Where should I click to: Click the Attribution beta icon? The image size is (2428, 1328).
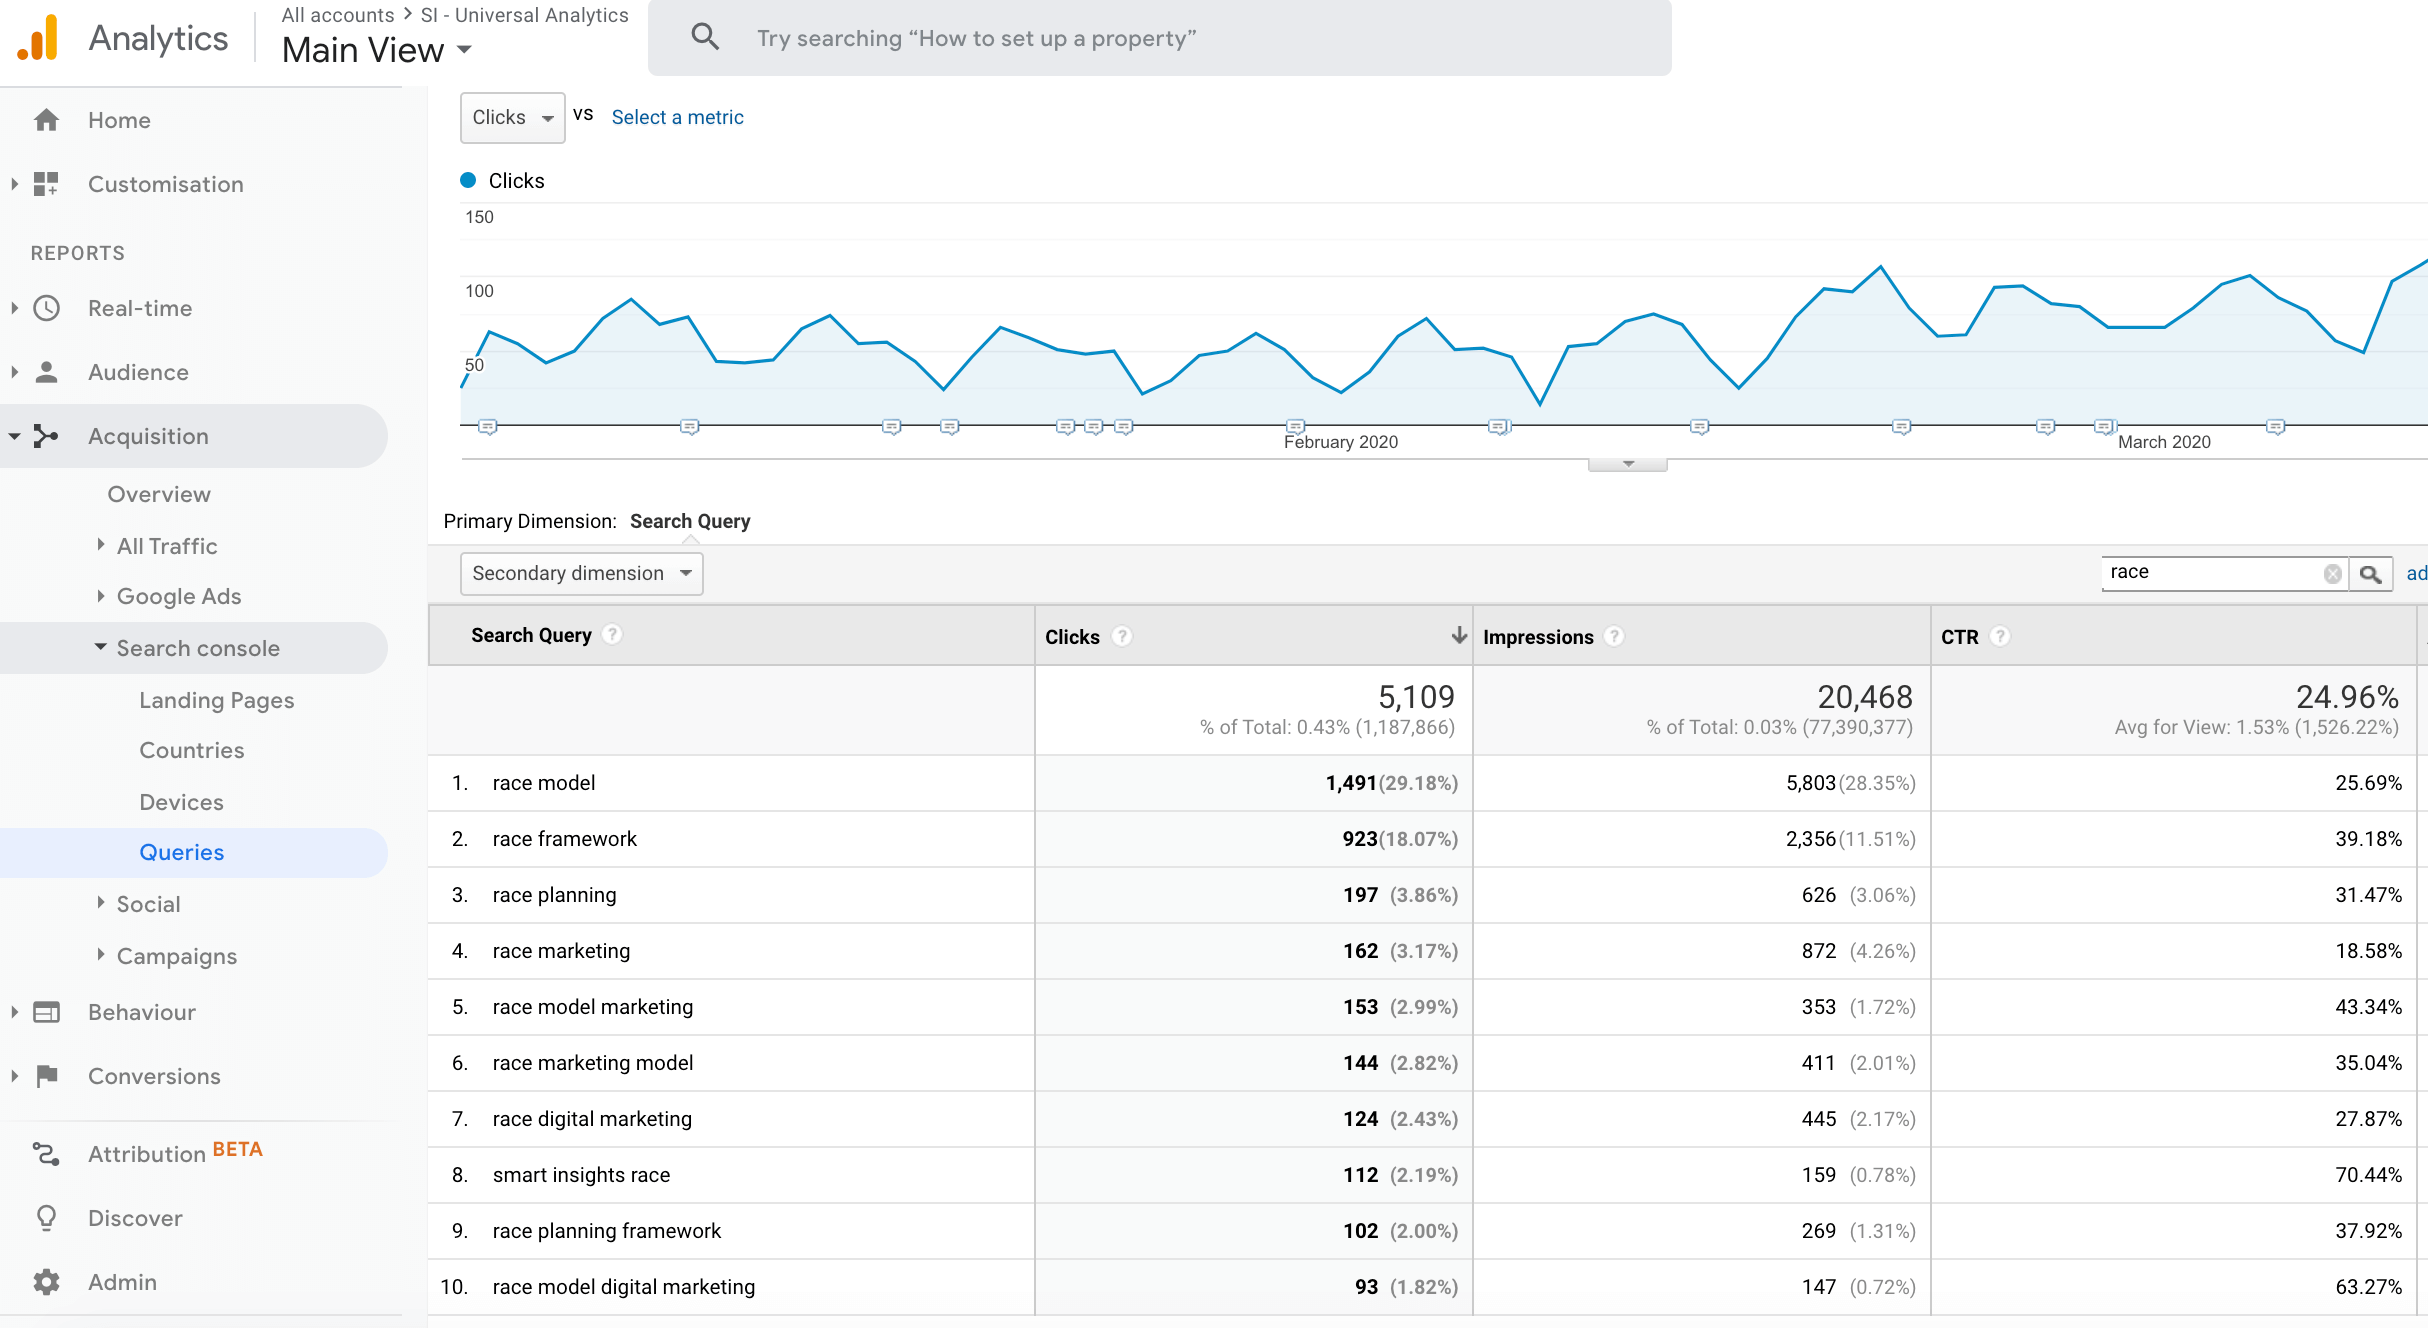(x=46, y=1154)
